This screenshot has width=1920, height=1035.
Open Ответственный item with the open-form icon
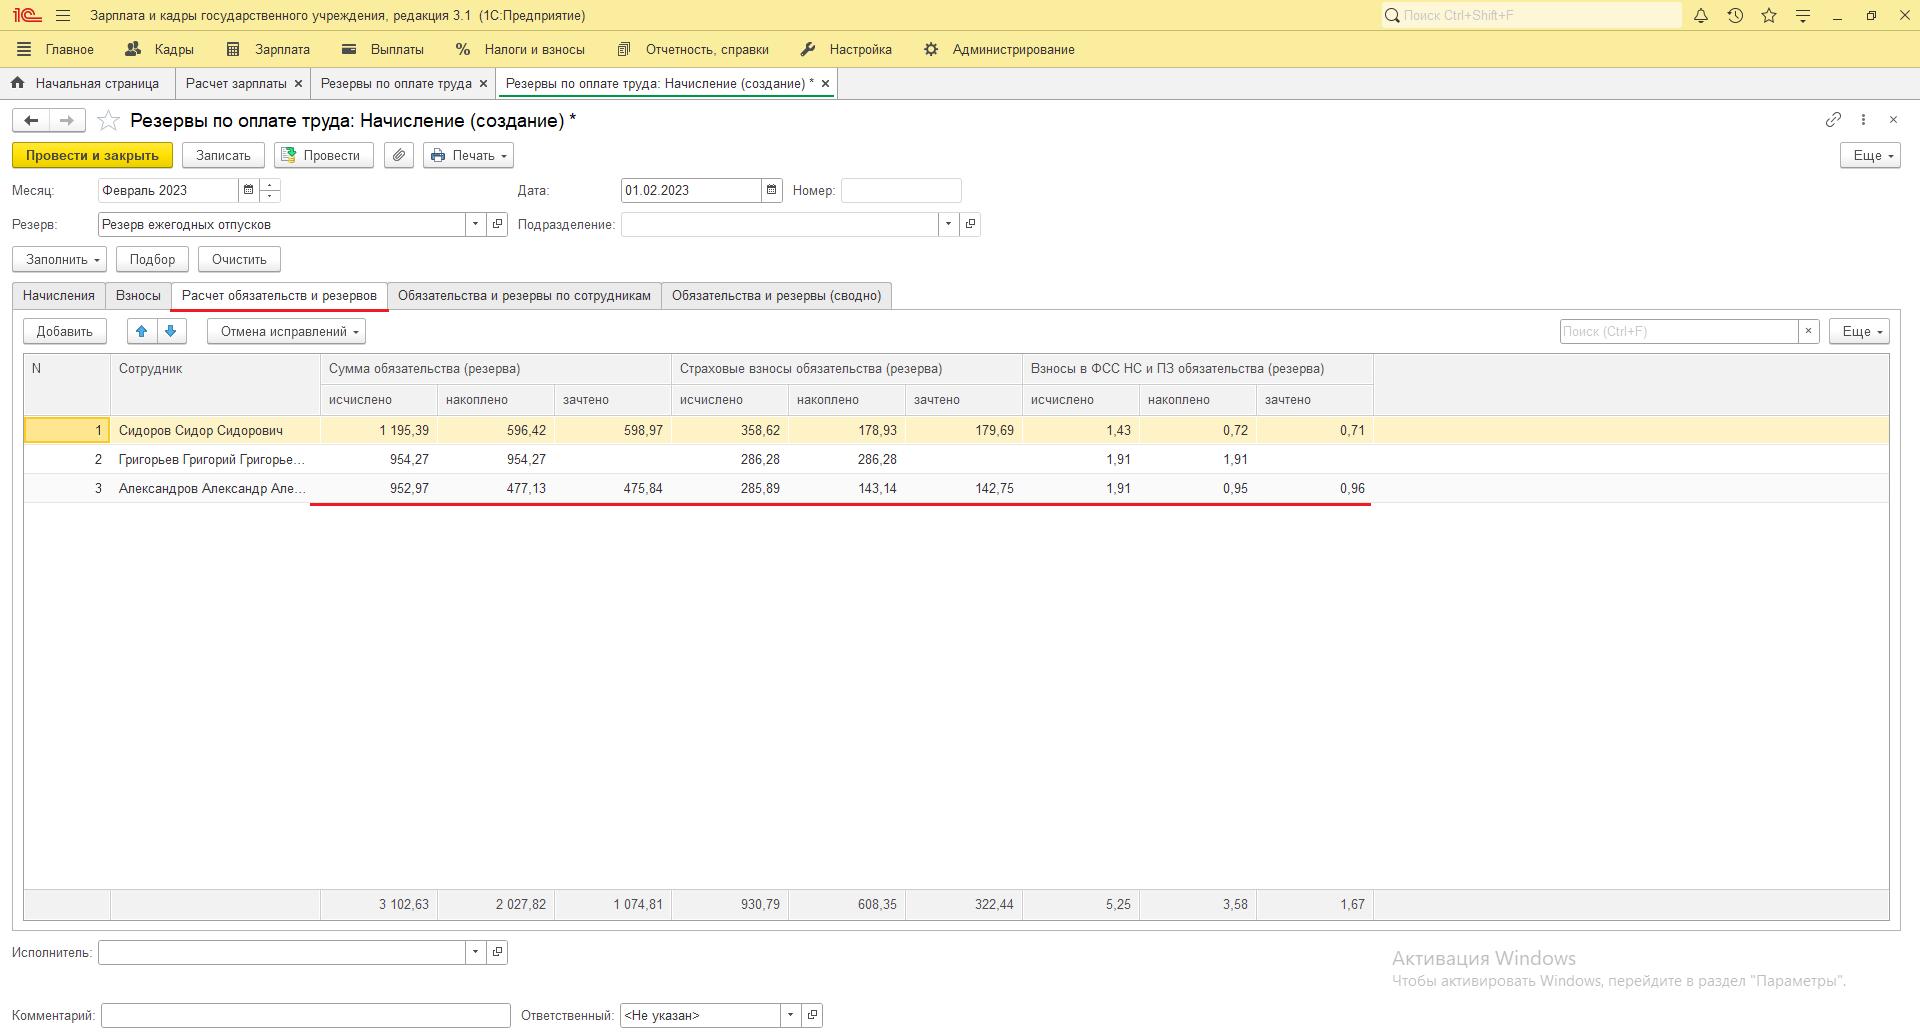point(813,1015)
